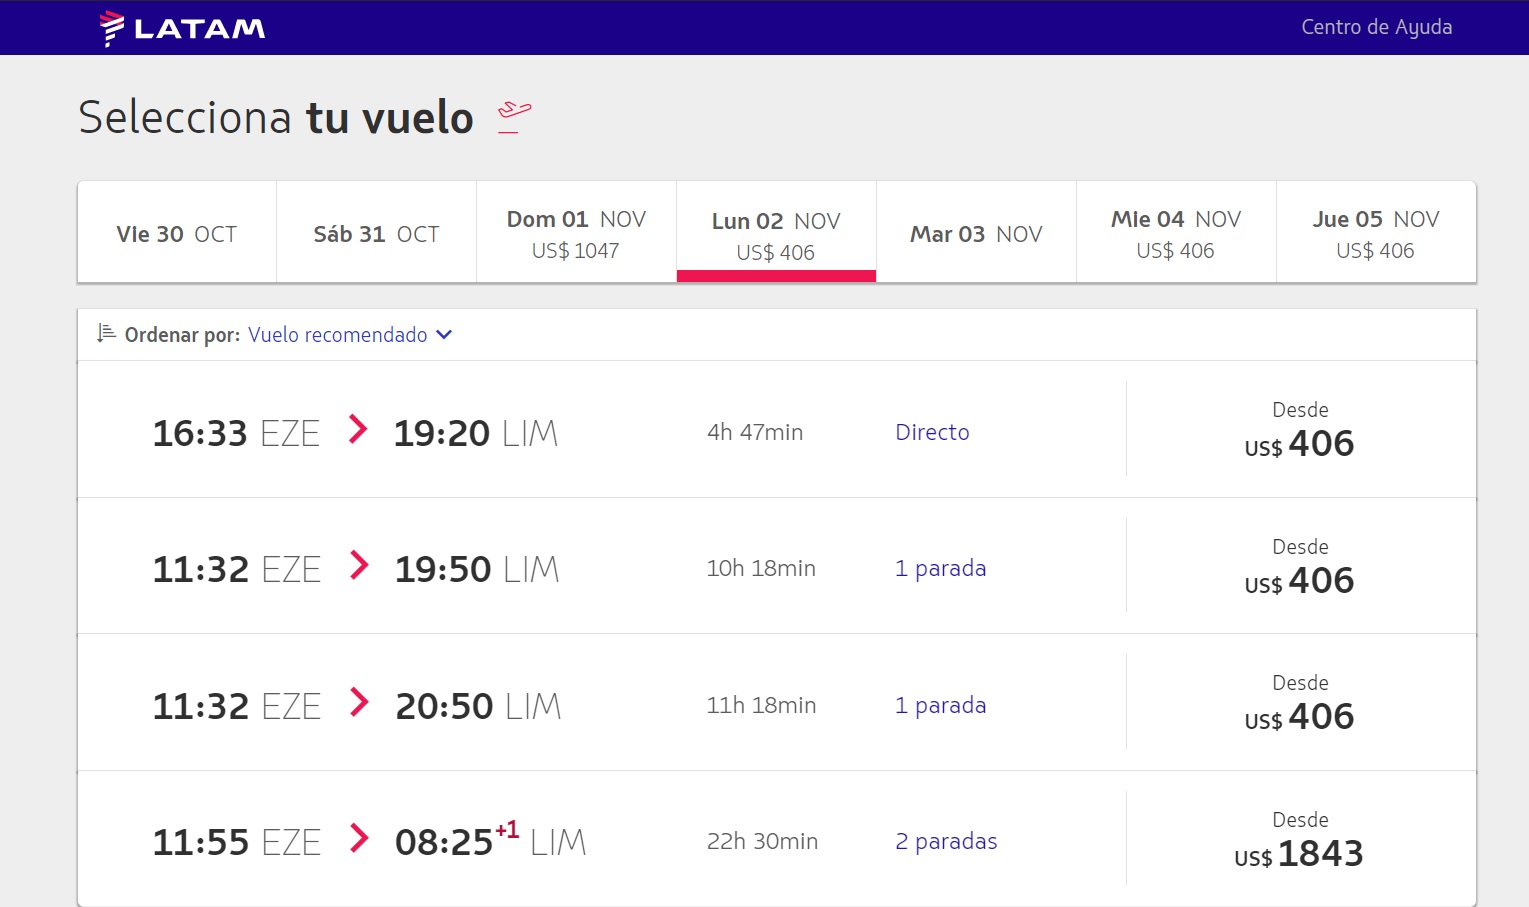View 2 paradas stop details
The width and height of the screenshot is (1529, 907).
click(946, 842)
